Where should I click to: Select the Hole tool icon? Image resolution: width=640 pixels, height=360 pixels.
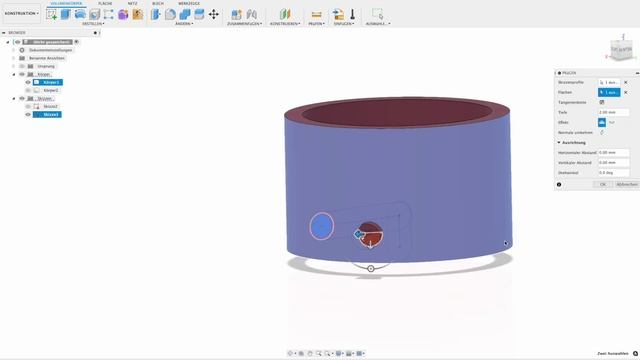click(x=94, y=14)
